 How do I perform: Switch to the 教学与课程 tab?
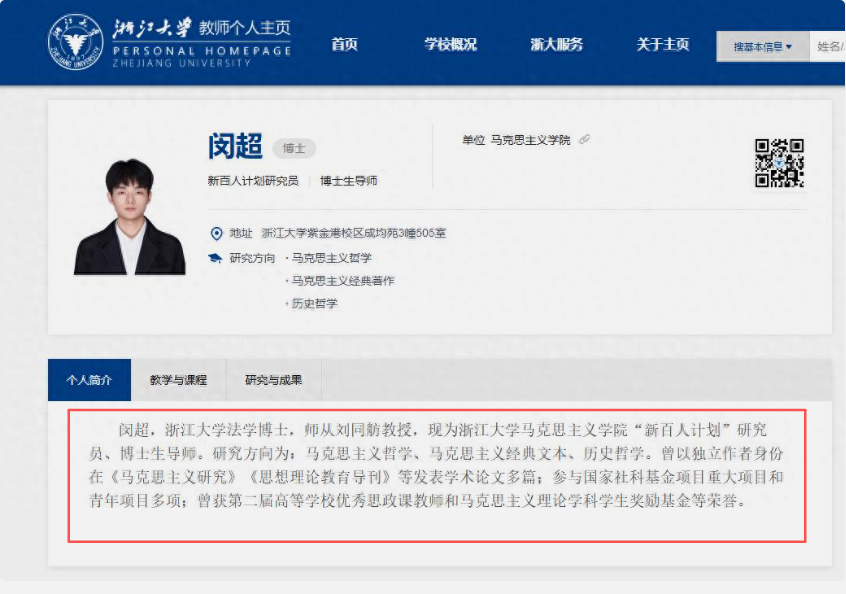[179, 380]
